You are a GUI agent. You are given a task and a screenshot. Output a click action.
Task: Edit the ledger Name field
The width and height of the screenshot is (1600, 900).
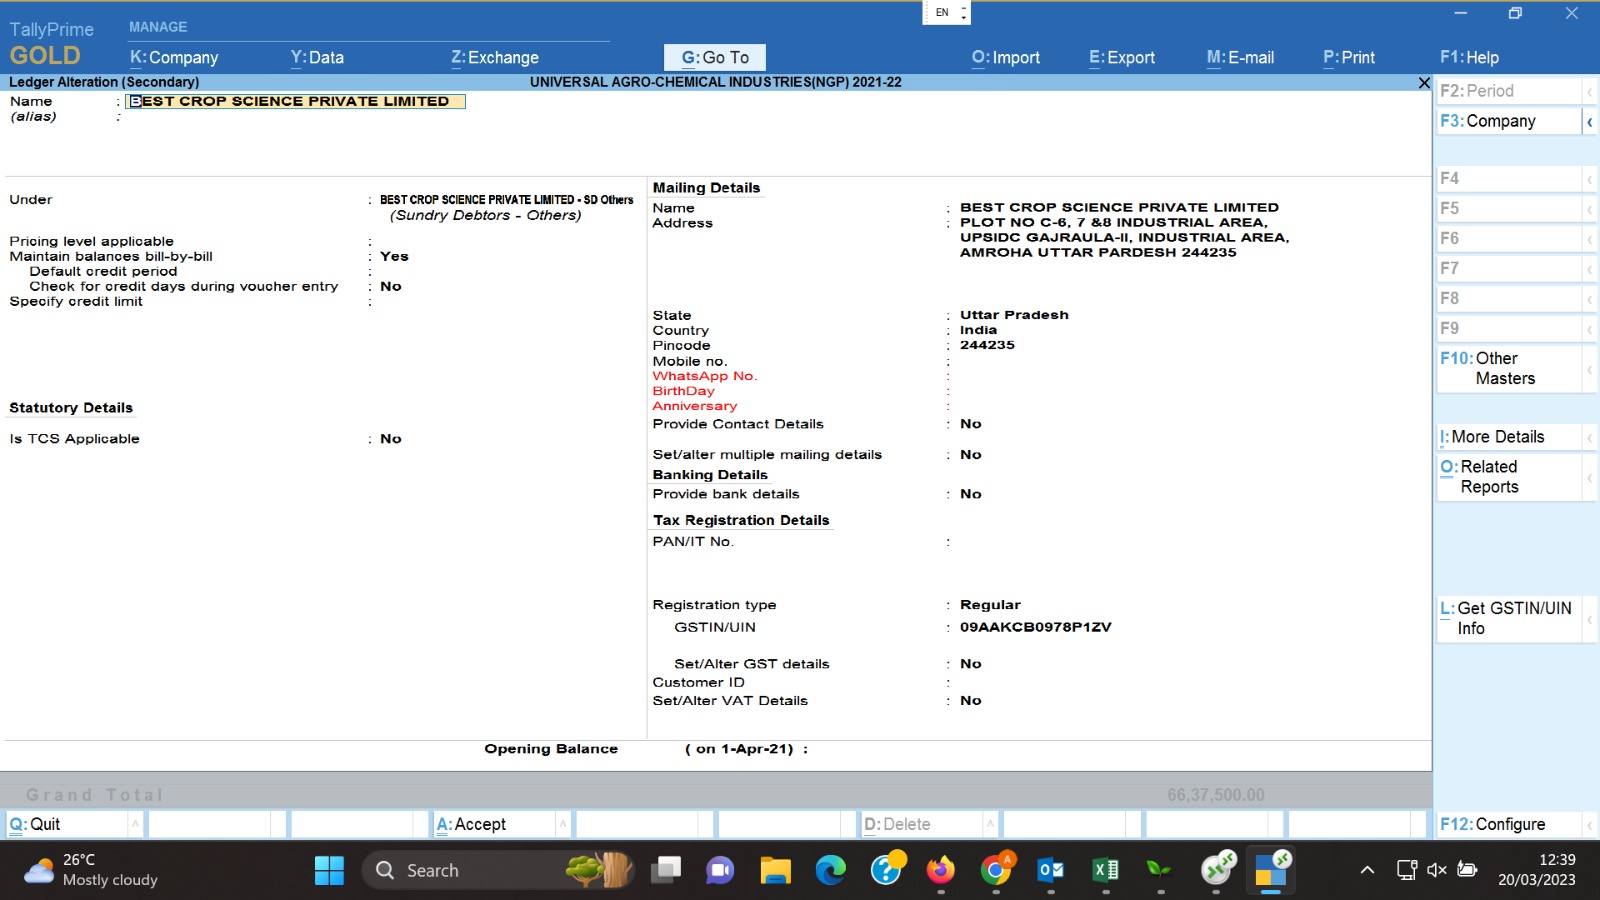click(295, 102)
